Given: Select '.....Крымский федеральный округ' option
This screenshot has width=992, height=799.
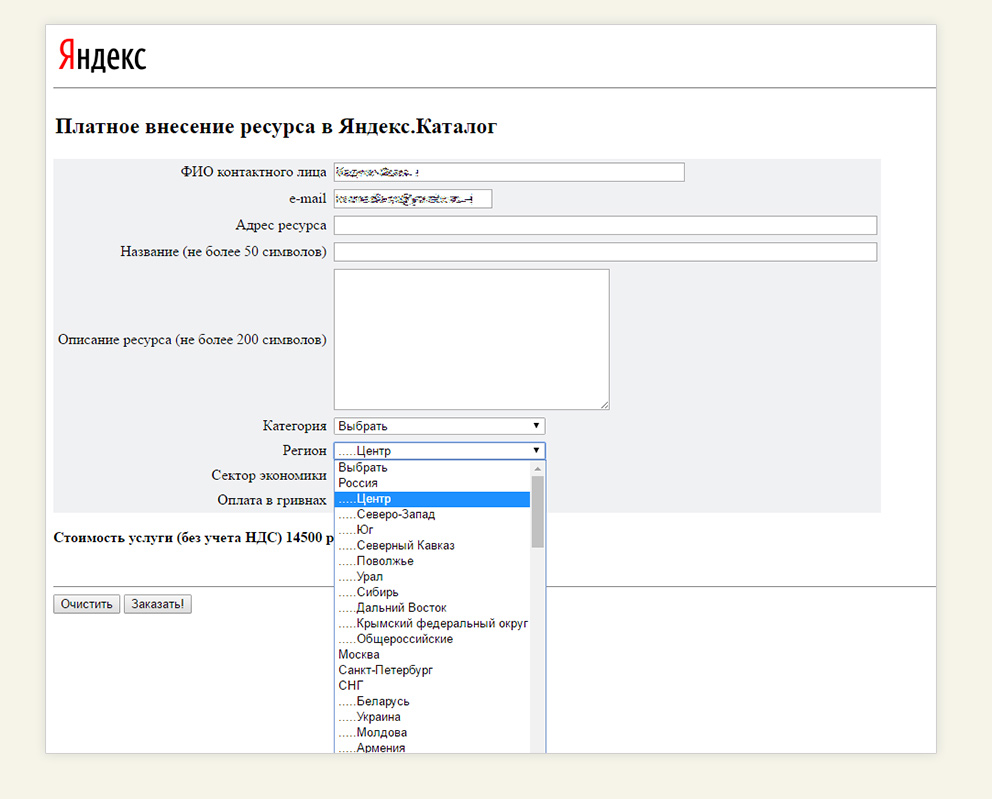Looking at the screenshot, I should point(432,624).
